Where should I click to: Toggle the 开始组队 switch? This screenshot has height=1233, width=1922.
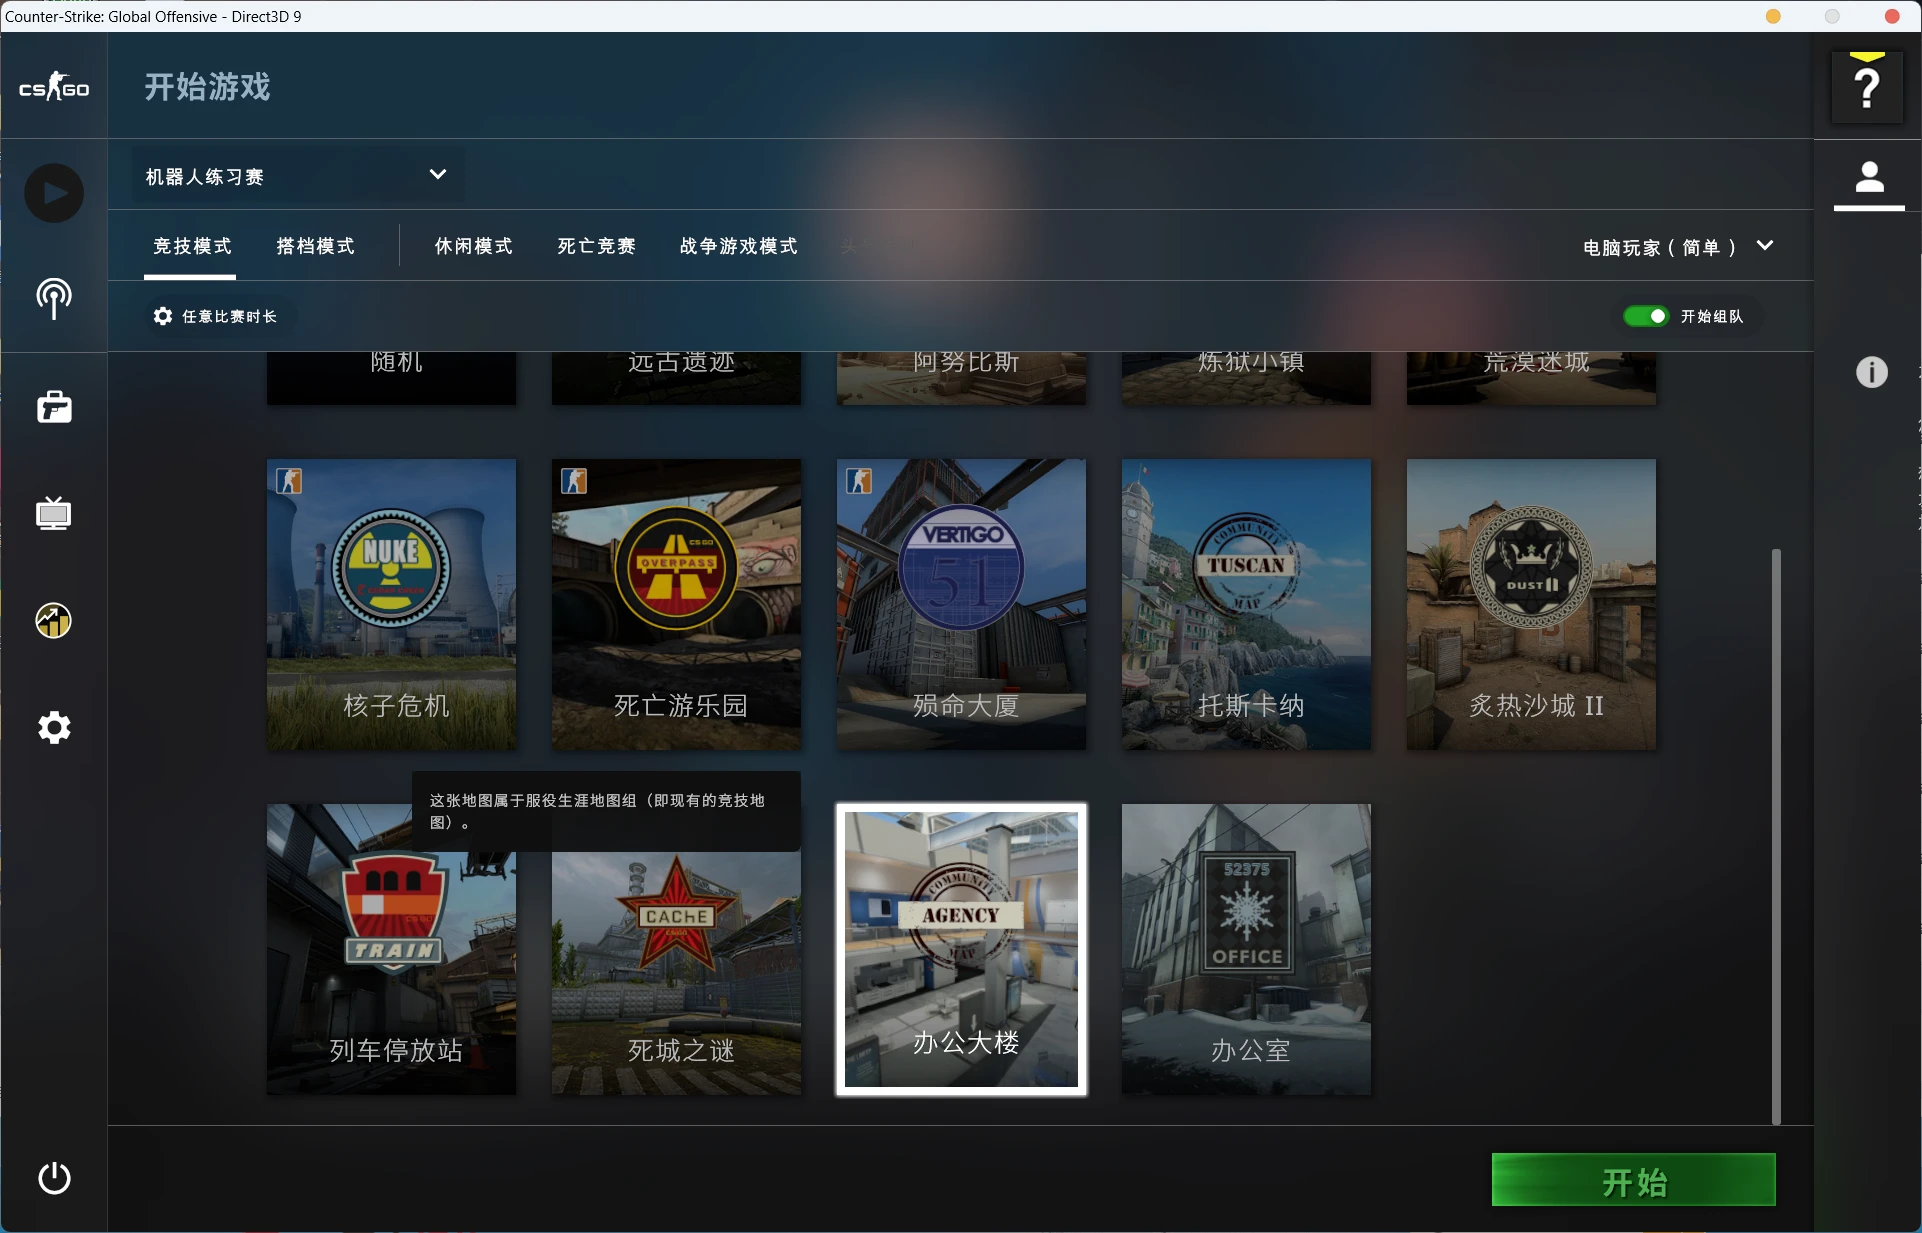[x=1646, y=316]
